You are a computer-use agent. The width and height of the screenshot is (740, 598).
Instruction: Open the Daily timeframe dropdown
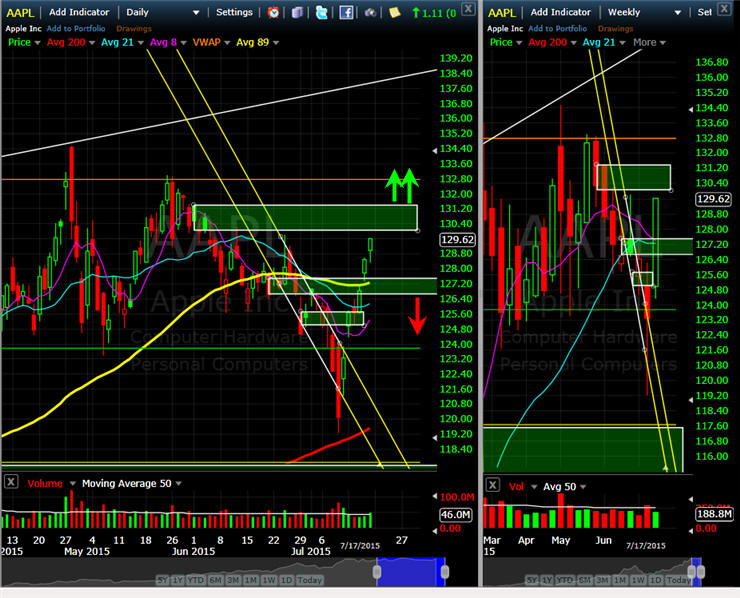[196, 13]
